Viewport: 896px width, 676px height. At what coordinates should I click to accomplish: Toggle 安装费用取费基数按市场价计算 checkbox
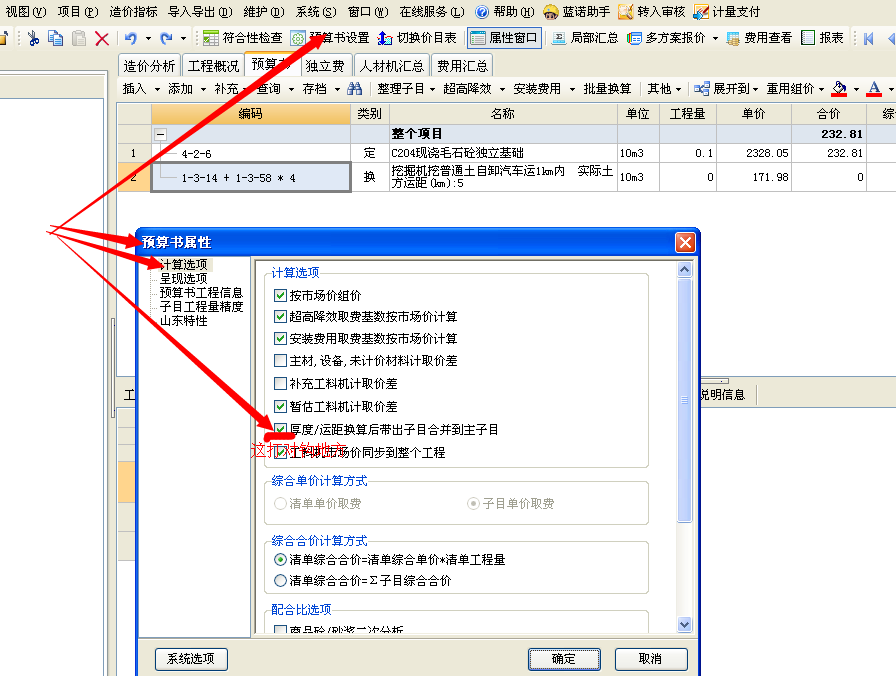pos(280,339)
